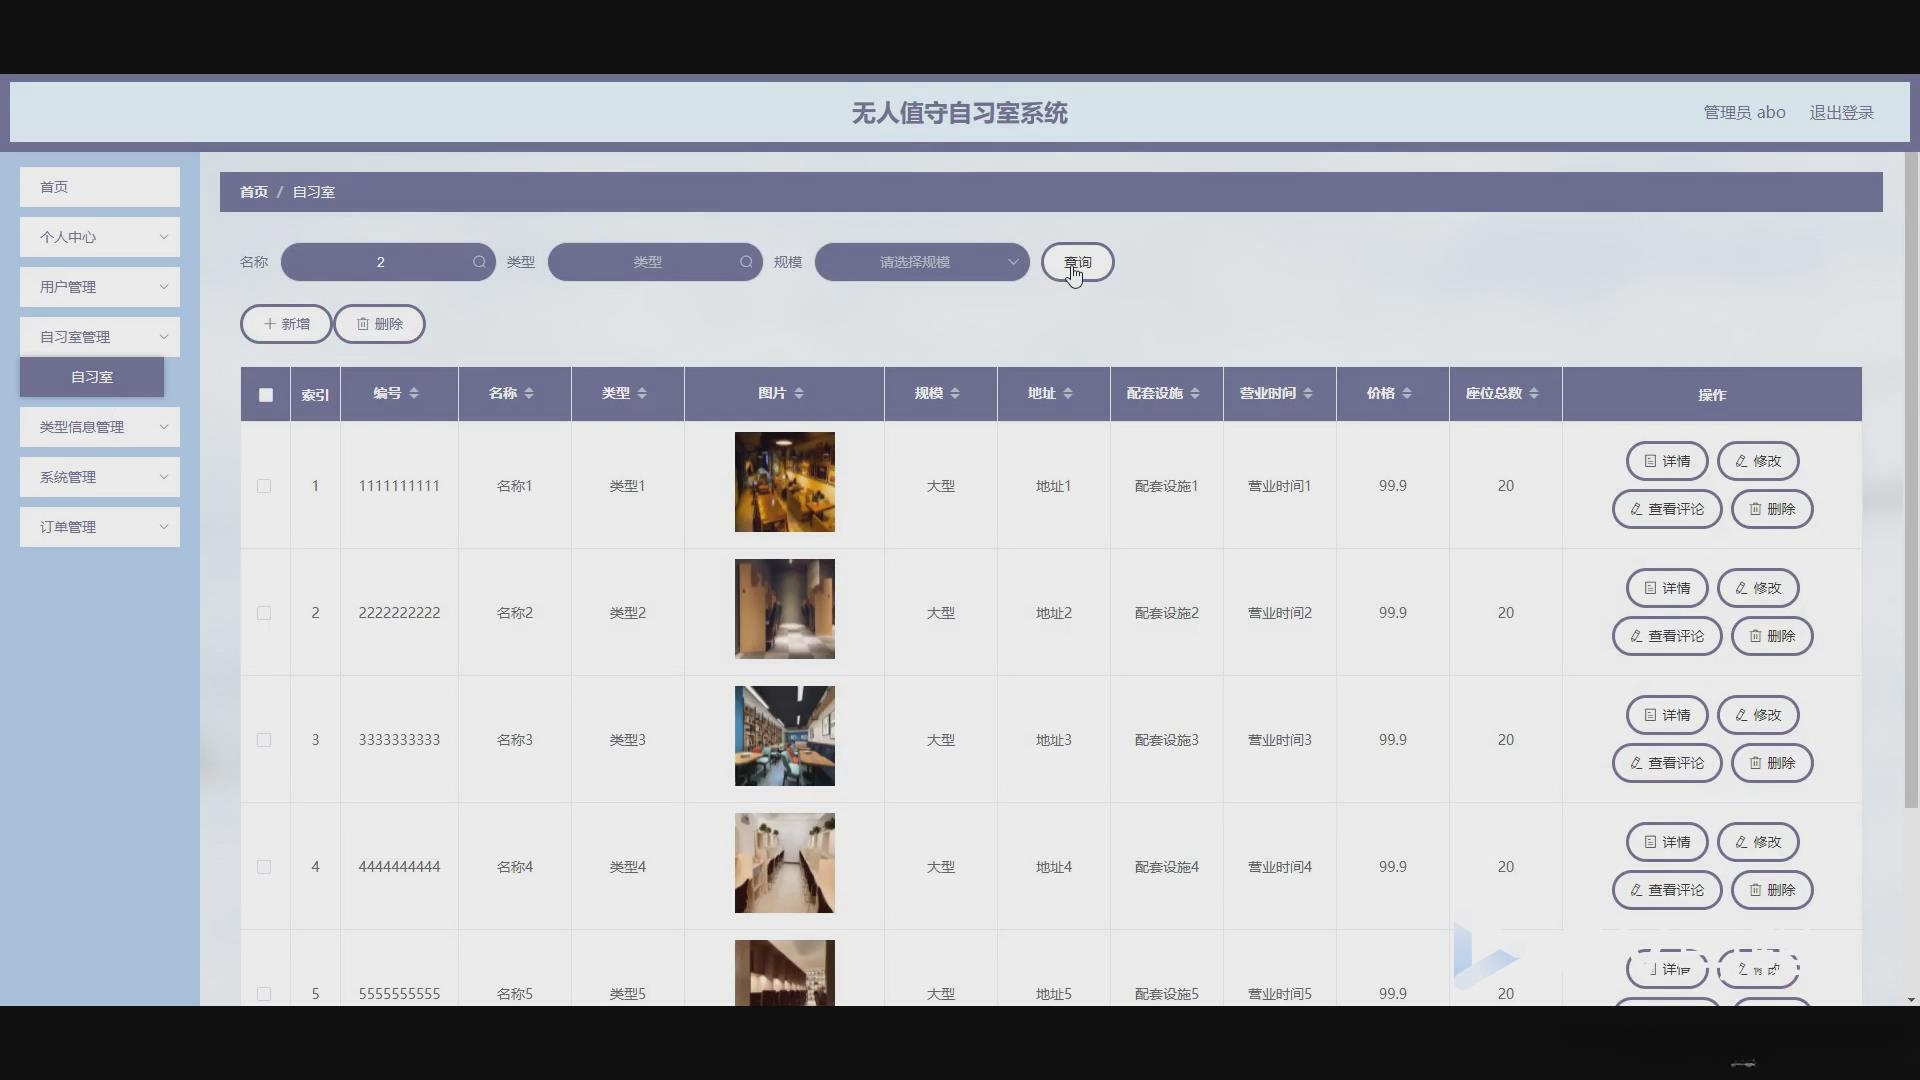
Task: Click the magnifier icon in the type field
Action: (746, 262)
